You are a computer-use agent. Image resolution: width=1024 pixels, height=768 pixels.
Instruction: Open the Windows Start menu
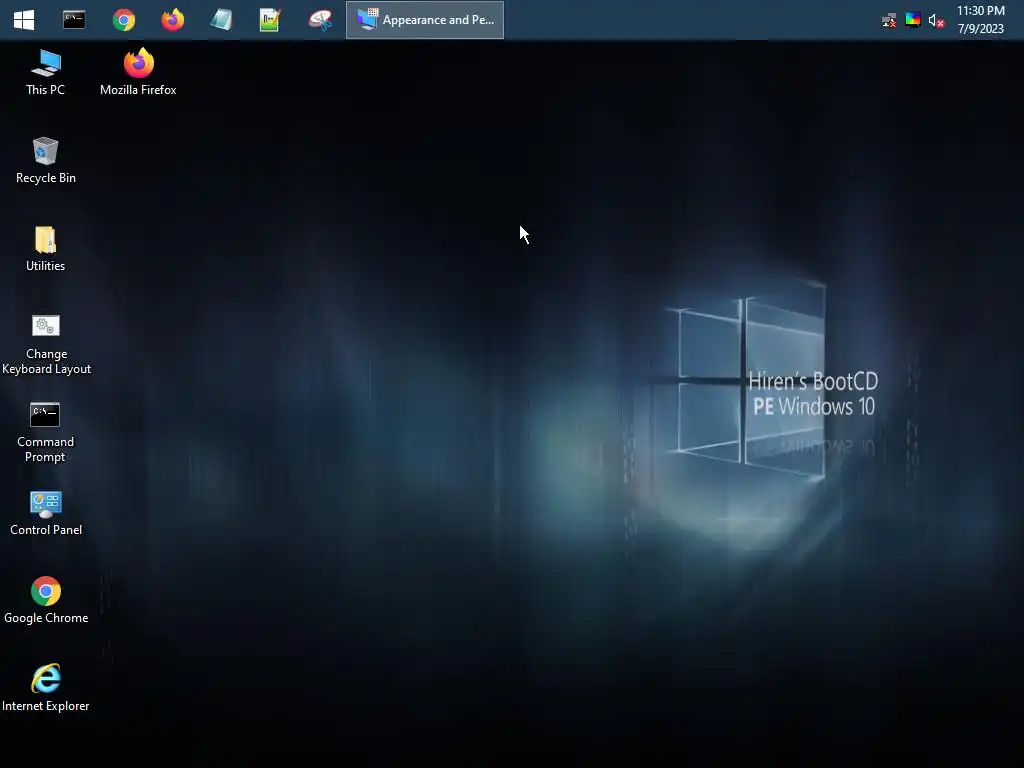[24, 20]
